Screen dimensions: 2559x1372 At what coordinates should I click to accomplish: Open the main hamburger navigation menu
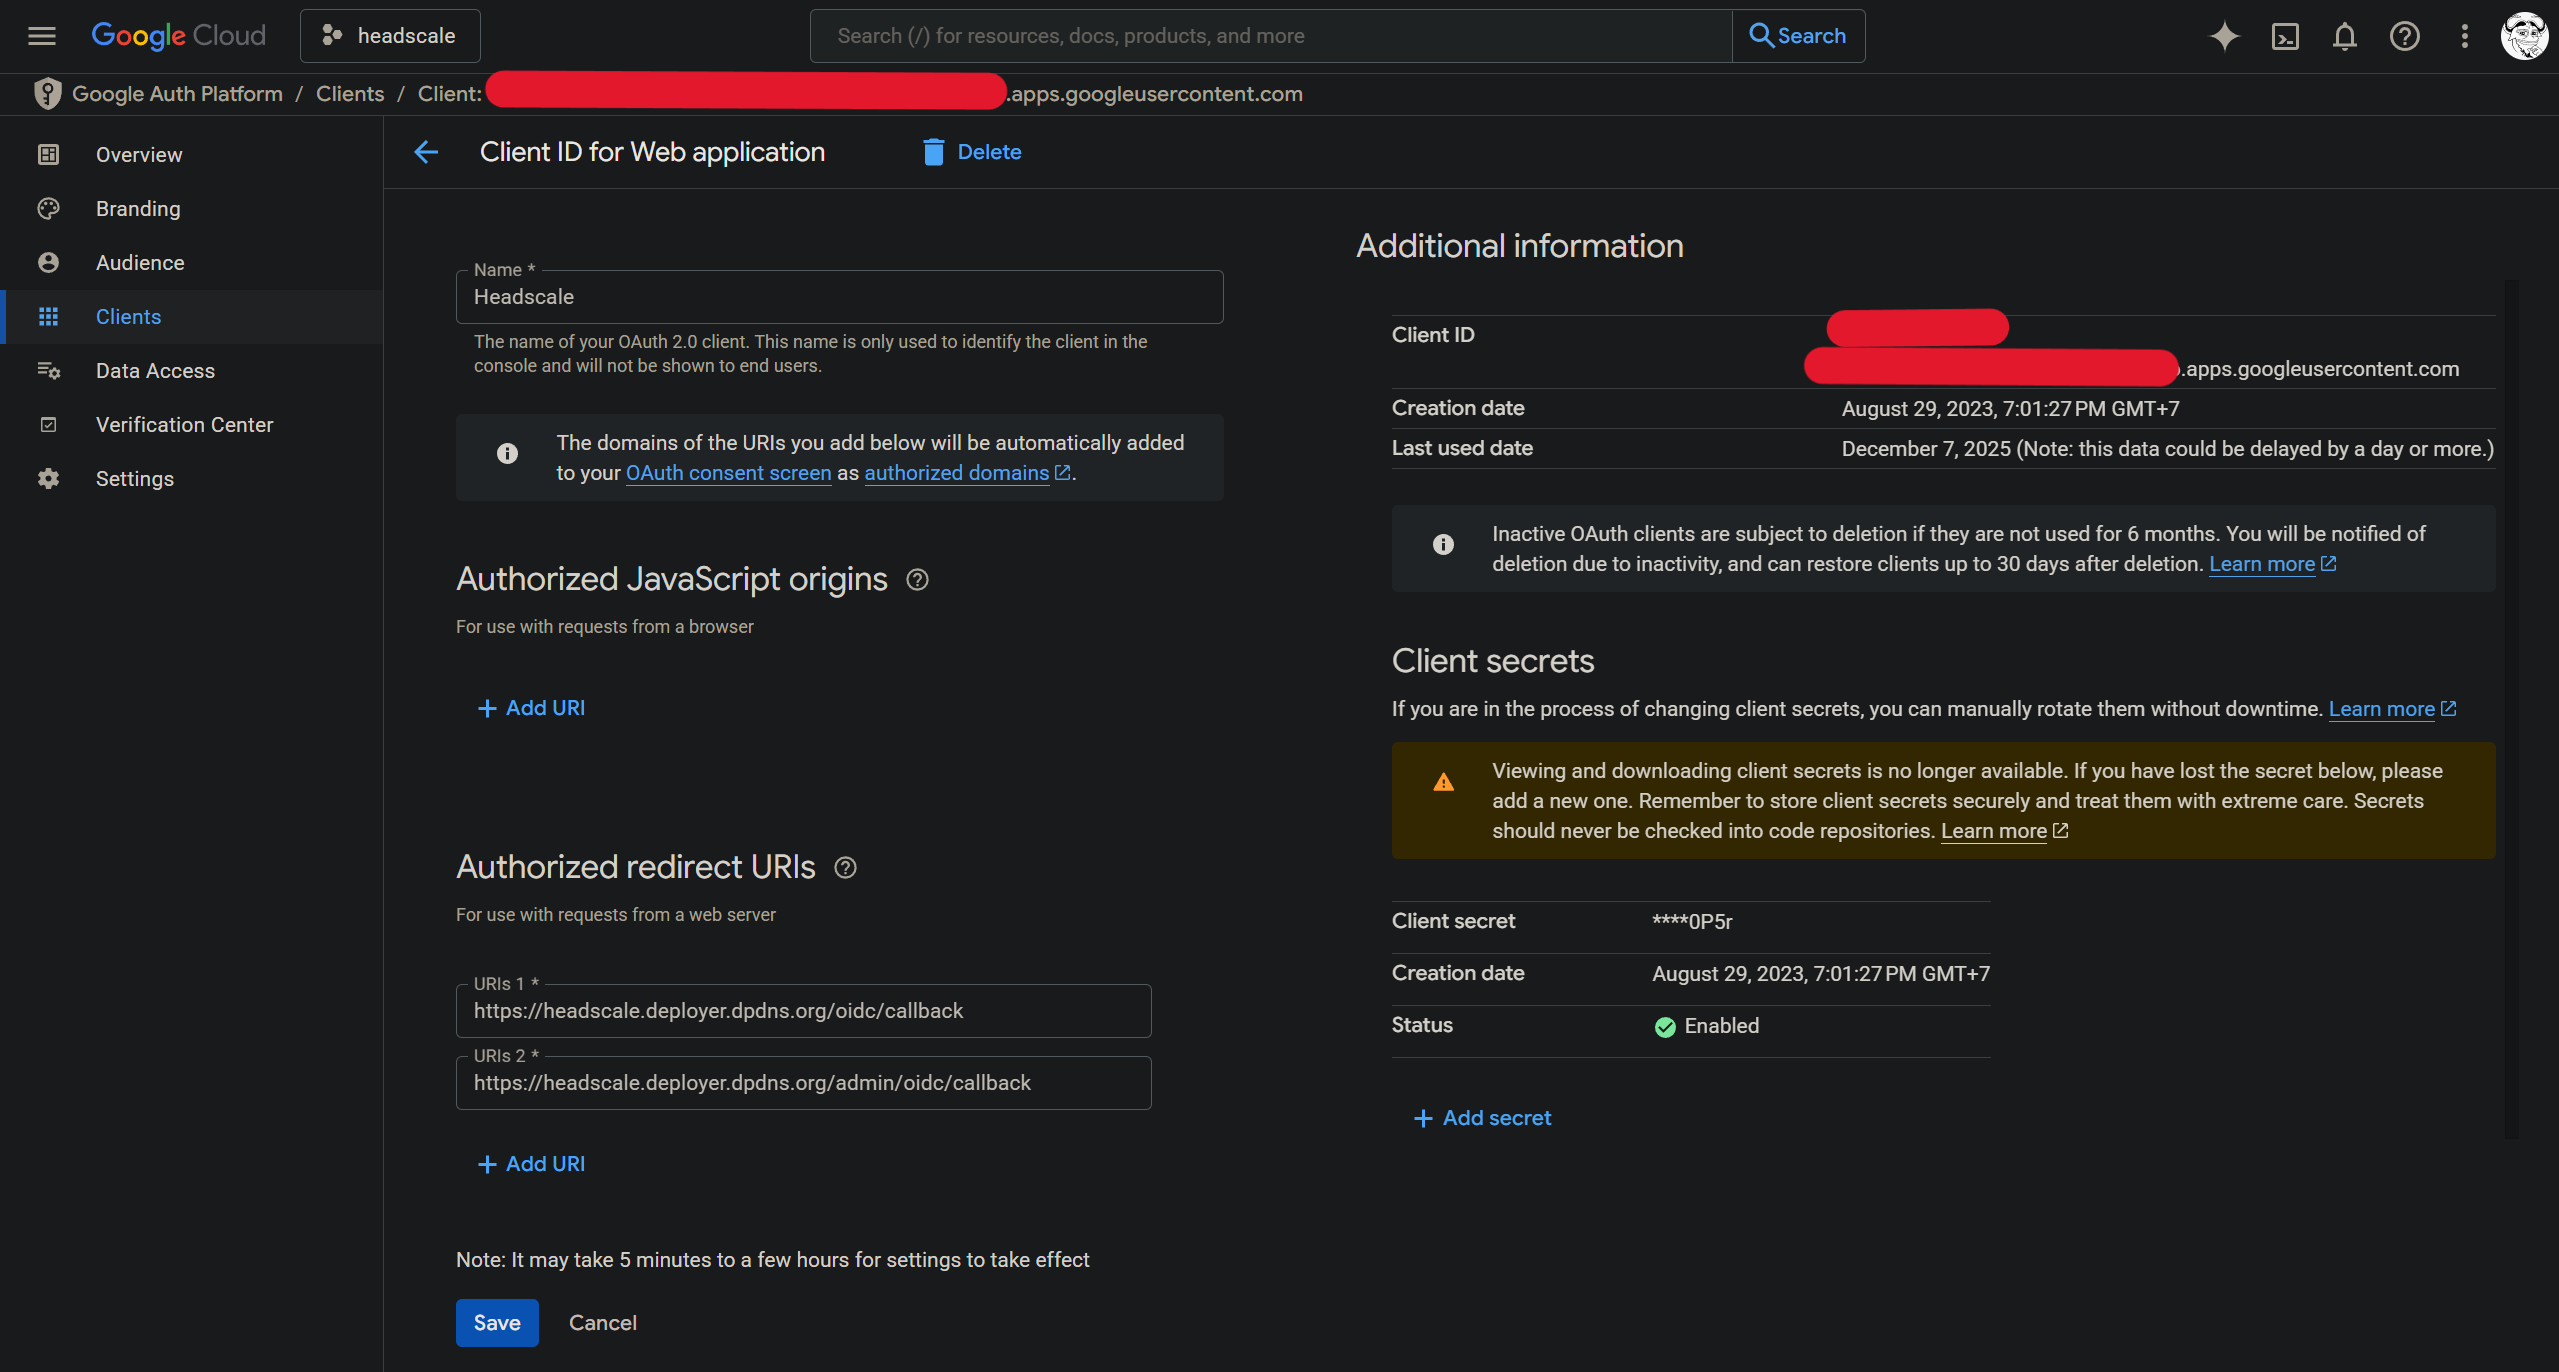[x=41, y=36]
